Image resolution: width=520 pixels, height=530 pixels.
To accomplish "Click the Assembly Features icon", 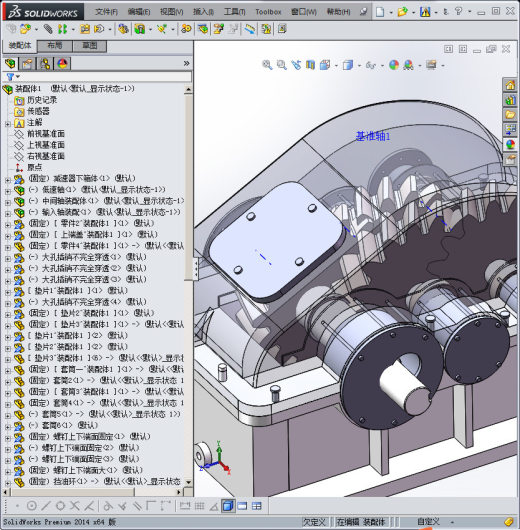I will pyautogui.click(x=140, y=29).
